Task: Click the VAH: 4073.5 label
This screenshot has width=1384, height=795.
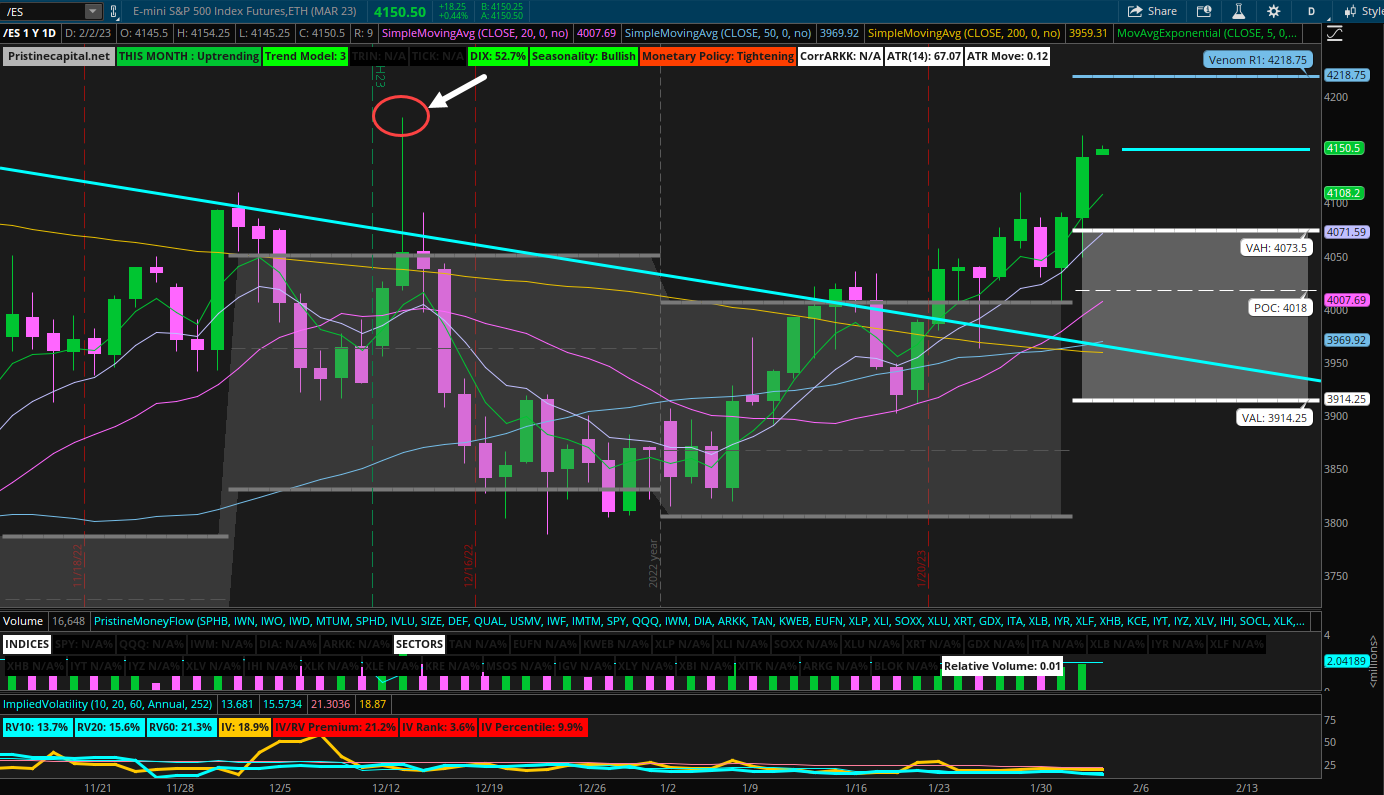Action: click(1275, 247)
